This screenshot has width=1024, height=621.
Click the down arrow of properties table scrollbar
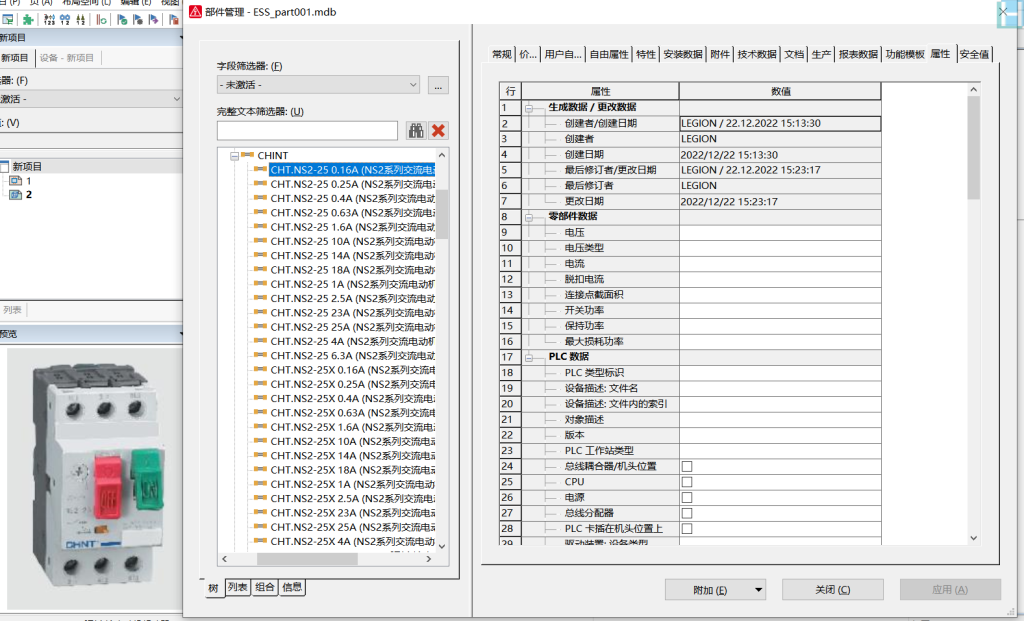click(974, 538)
